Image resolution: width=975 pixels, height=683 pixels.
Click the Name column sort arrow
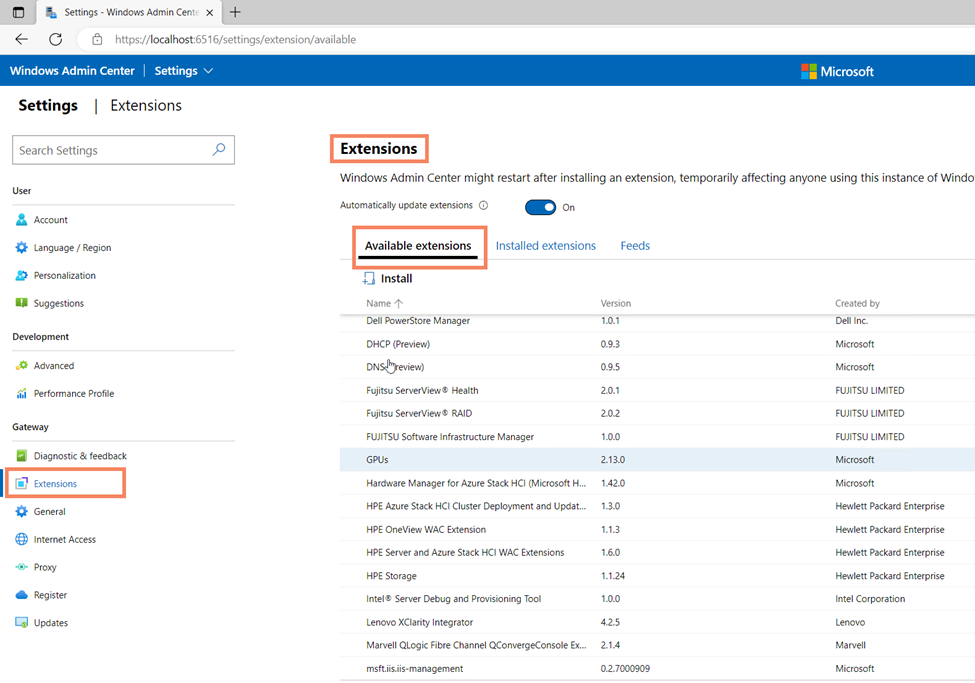(x=399, y=304)
